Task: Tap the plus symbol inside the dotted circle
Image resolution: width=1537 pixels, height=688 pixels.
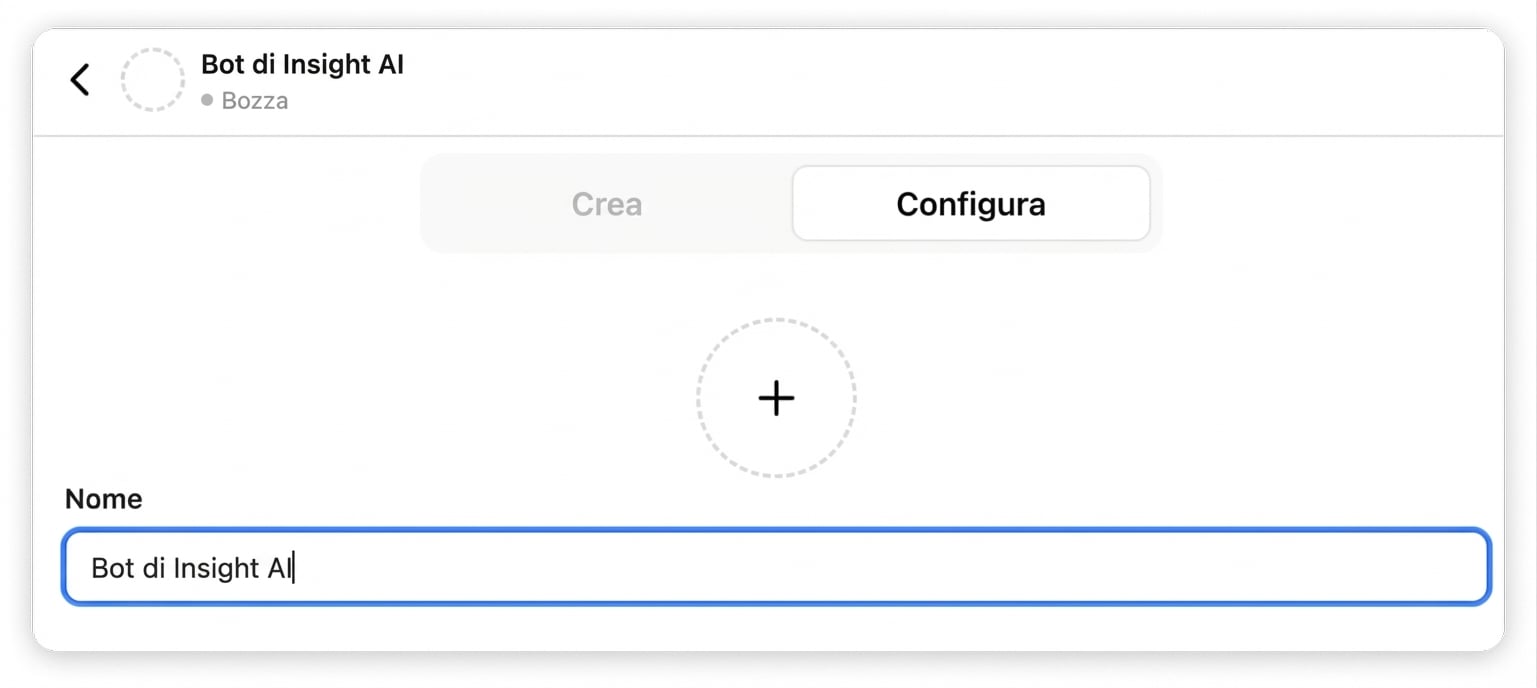Action: pos(776,398)
